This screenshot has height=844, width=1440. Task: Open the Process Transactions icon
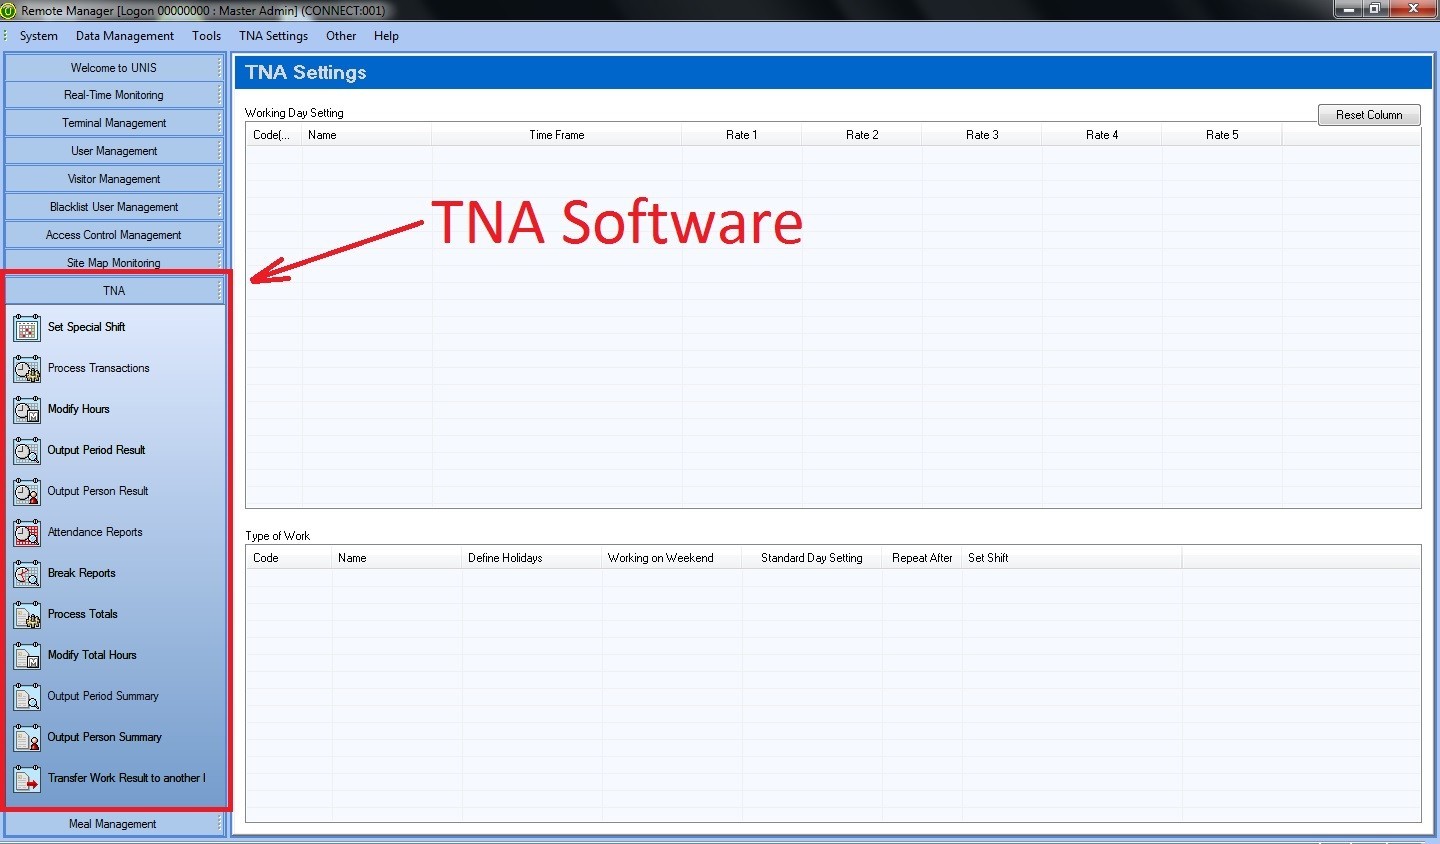coord(27,369)
